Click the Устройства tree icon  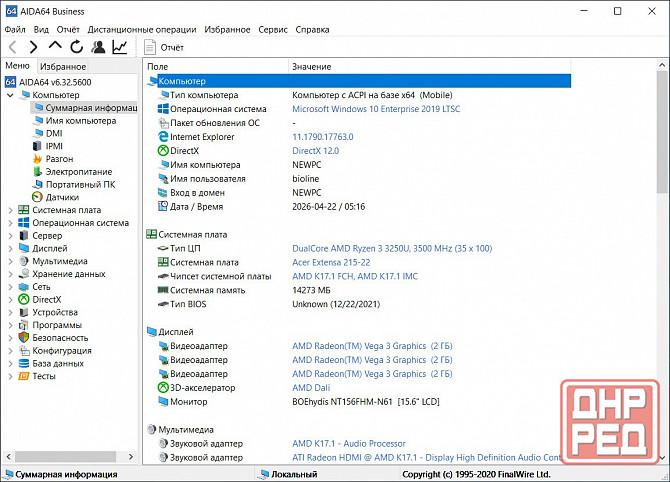tap(24, 312)
